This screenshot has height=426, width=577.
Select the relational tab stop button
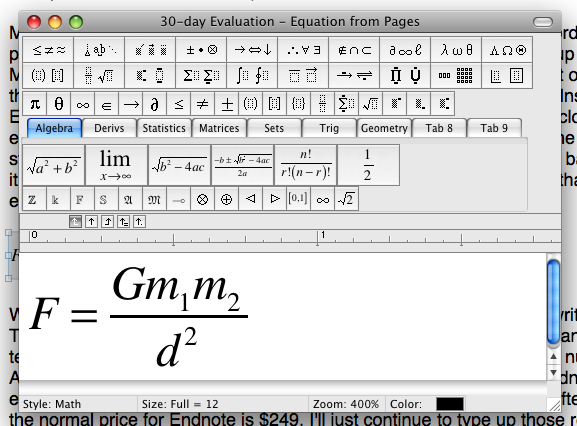[x=123, y=221]
